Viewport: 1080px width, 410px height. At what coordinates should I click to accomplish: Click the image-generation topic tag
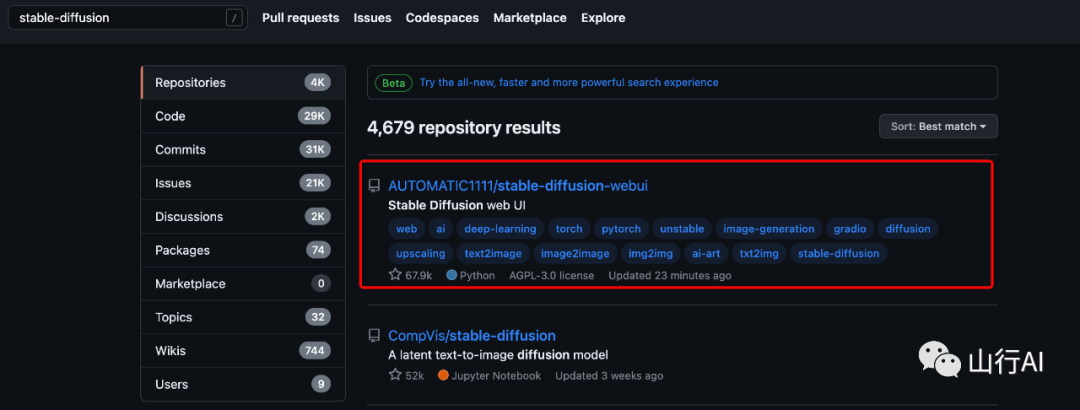(x=770, y=229)
